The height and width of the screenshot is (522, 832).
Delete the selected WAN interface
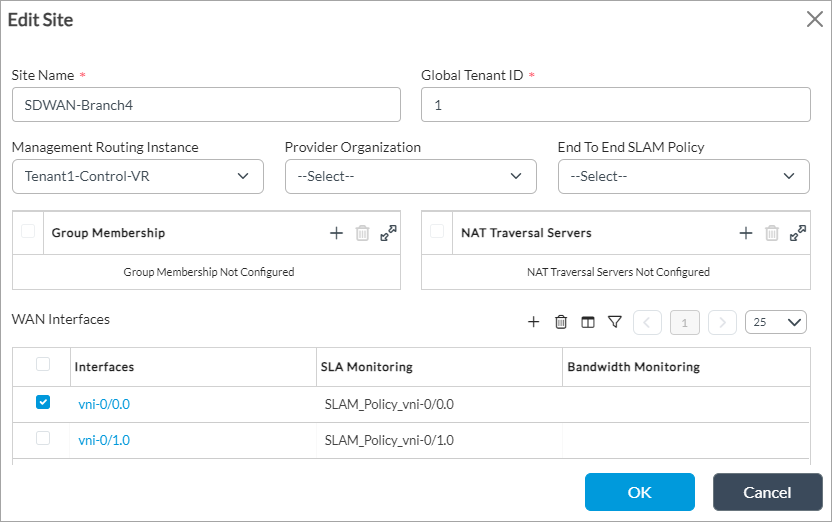click(561, 322)
